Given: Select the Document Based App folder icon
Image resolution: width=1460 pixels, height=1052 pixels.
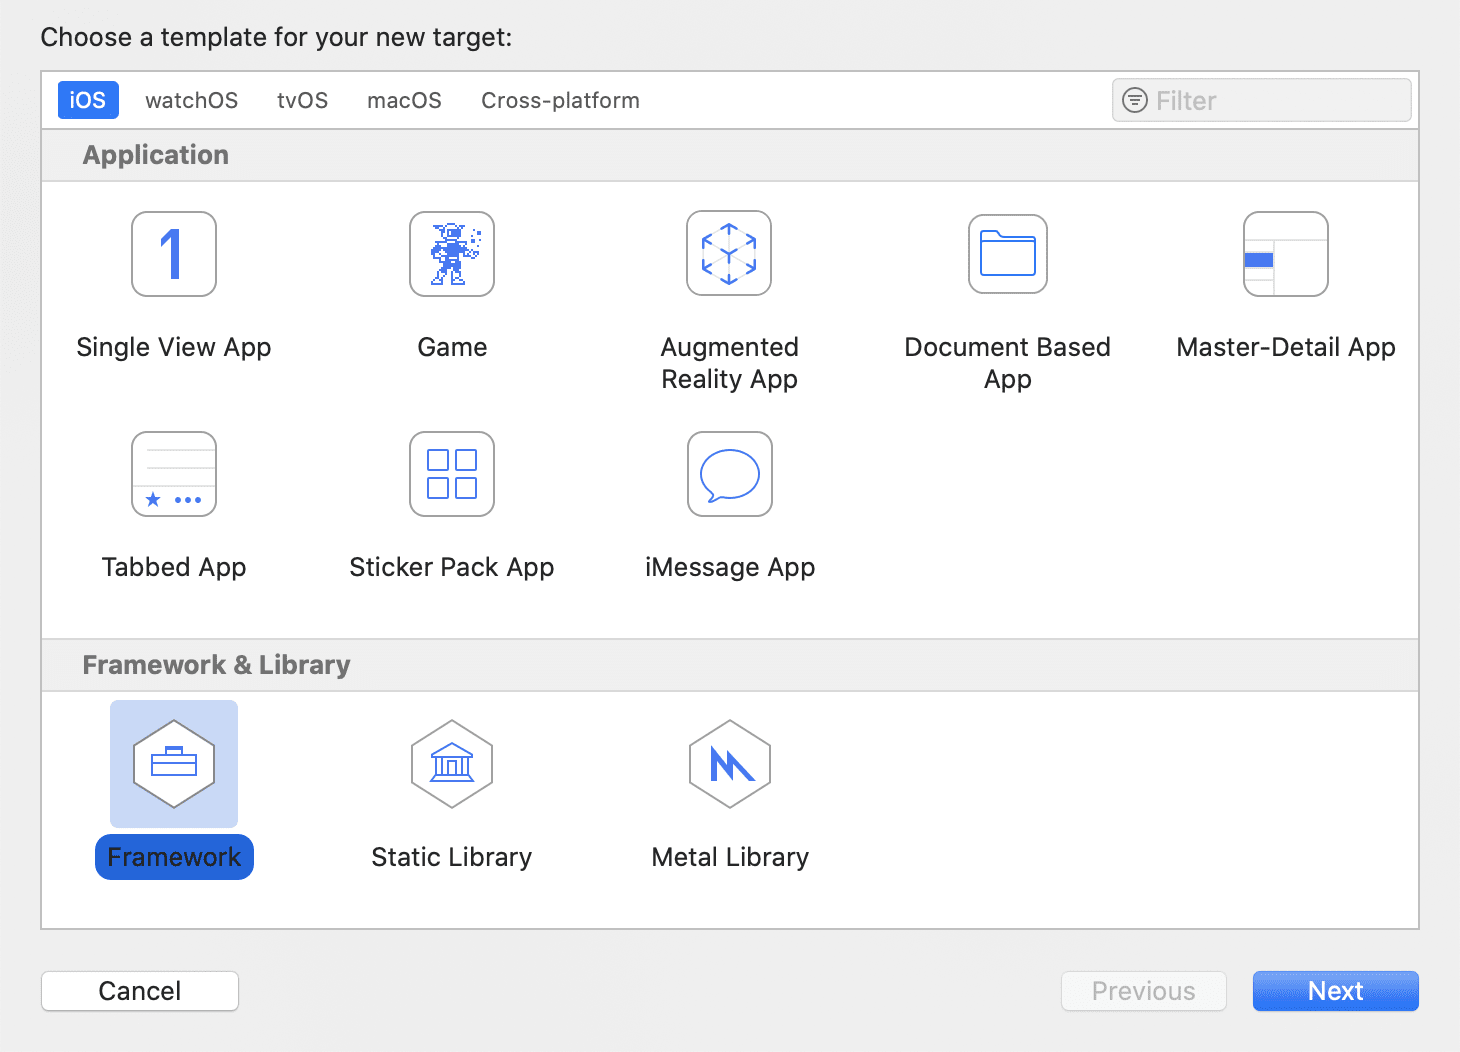Looking at the screenshot, I should pyautogui.click(x=1007, y=254).
